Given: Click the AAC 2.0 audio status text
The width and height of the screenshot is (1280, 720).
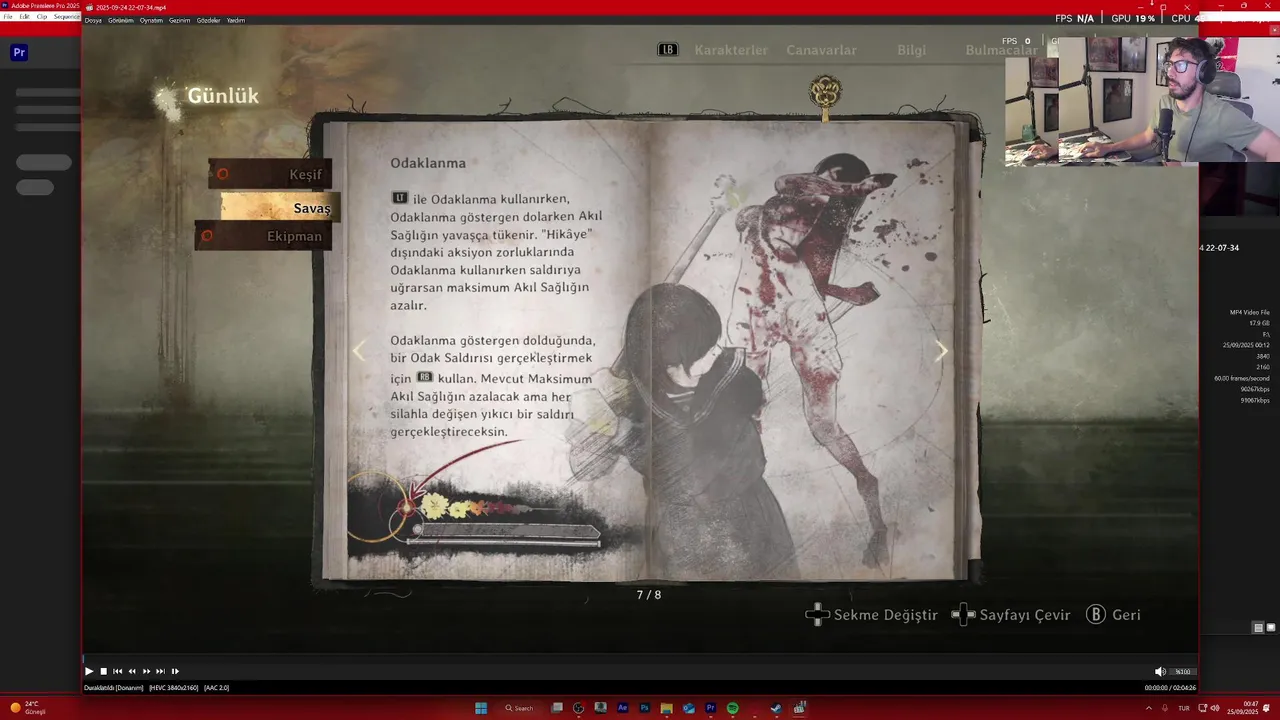Looking at the screenshot, I should [216, 688].
